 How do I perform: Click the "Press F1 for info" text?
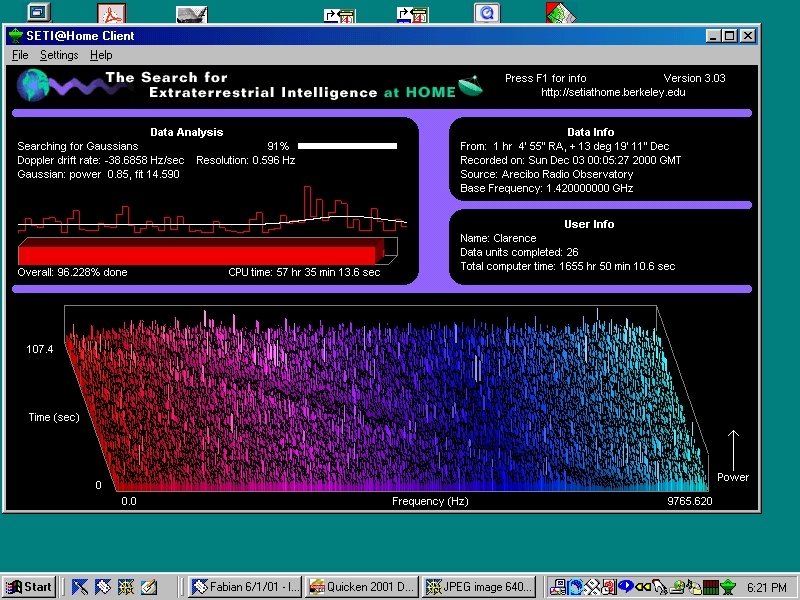pos(545,79)
